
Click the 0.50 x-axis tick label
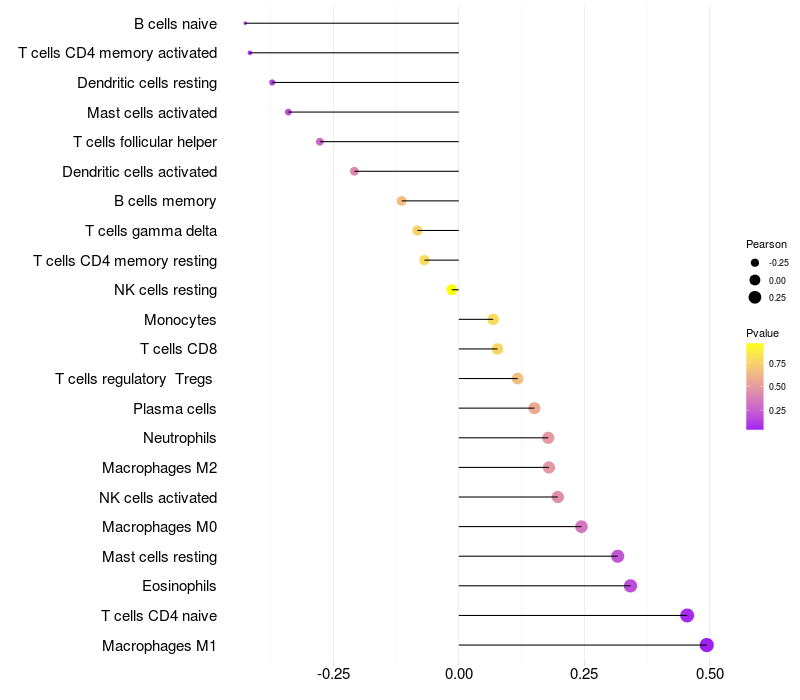(710, 674)
